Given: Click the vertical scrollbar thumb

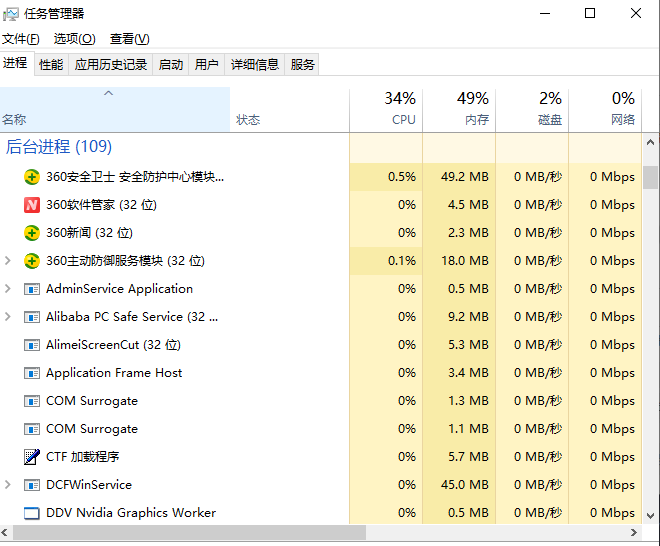Looking at the screenshot, I should tap(651, 177).
